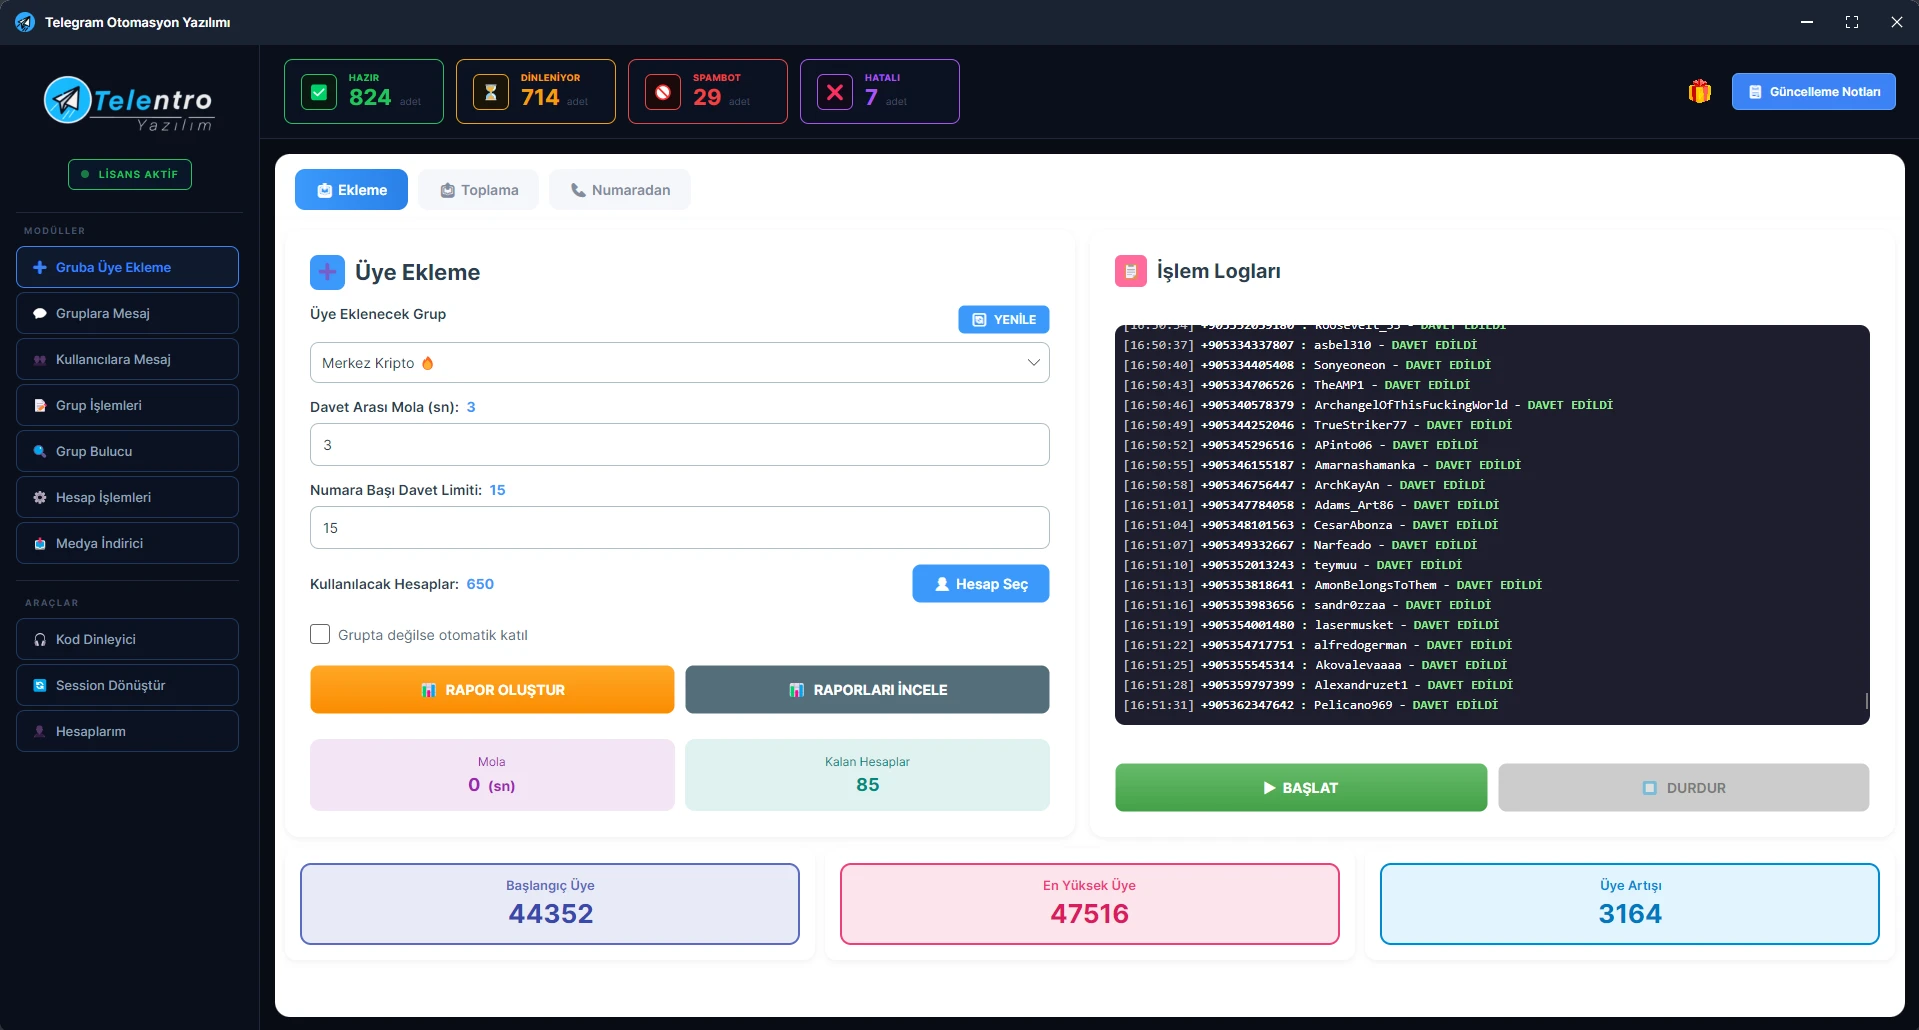This screenshot has width=1919, height=1030.
Task: Click the gift box icon
Action: point(1699,92)
